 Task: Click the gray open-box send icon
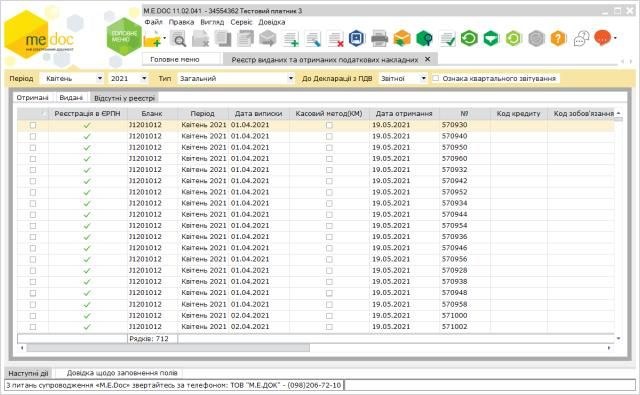(267, 39)
